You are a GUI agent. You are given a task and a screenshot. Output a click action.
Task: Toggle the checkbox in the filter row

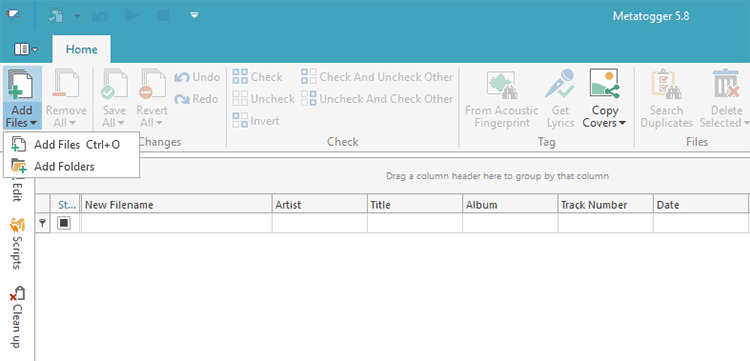pyautogui.click(x=64, y=223)
